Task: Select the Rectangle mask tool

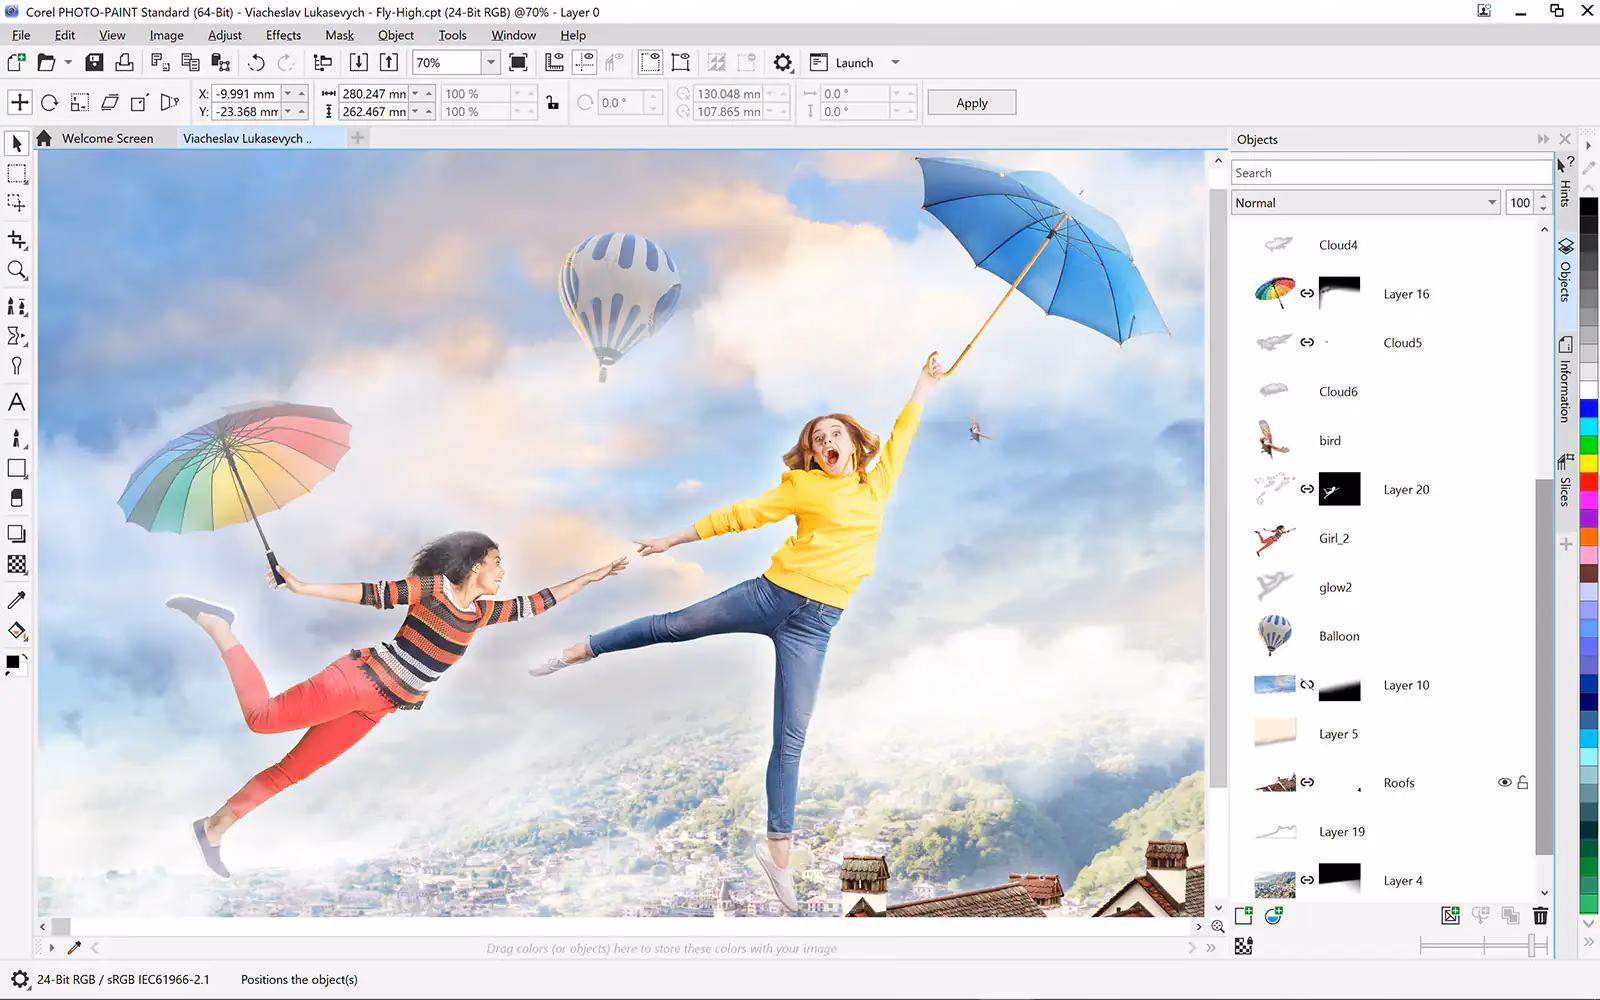Action: click(17, 174)
